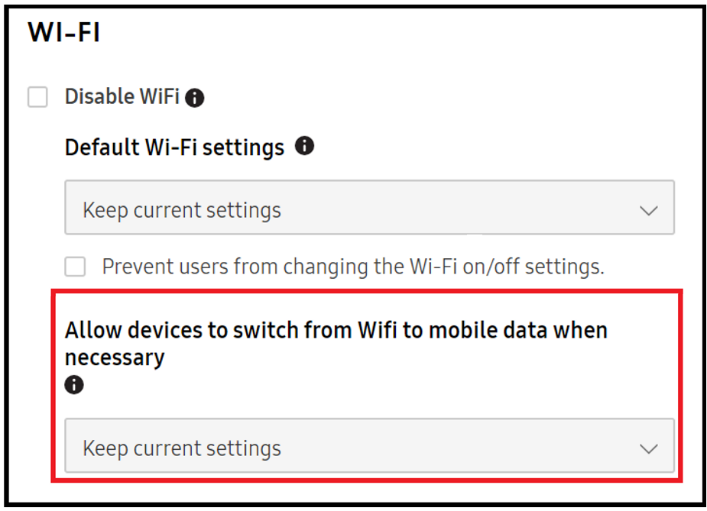
Task: Open the Default Wi-Fi settings dropdown
Action: (x=369, y=207)
